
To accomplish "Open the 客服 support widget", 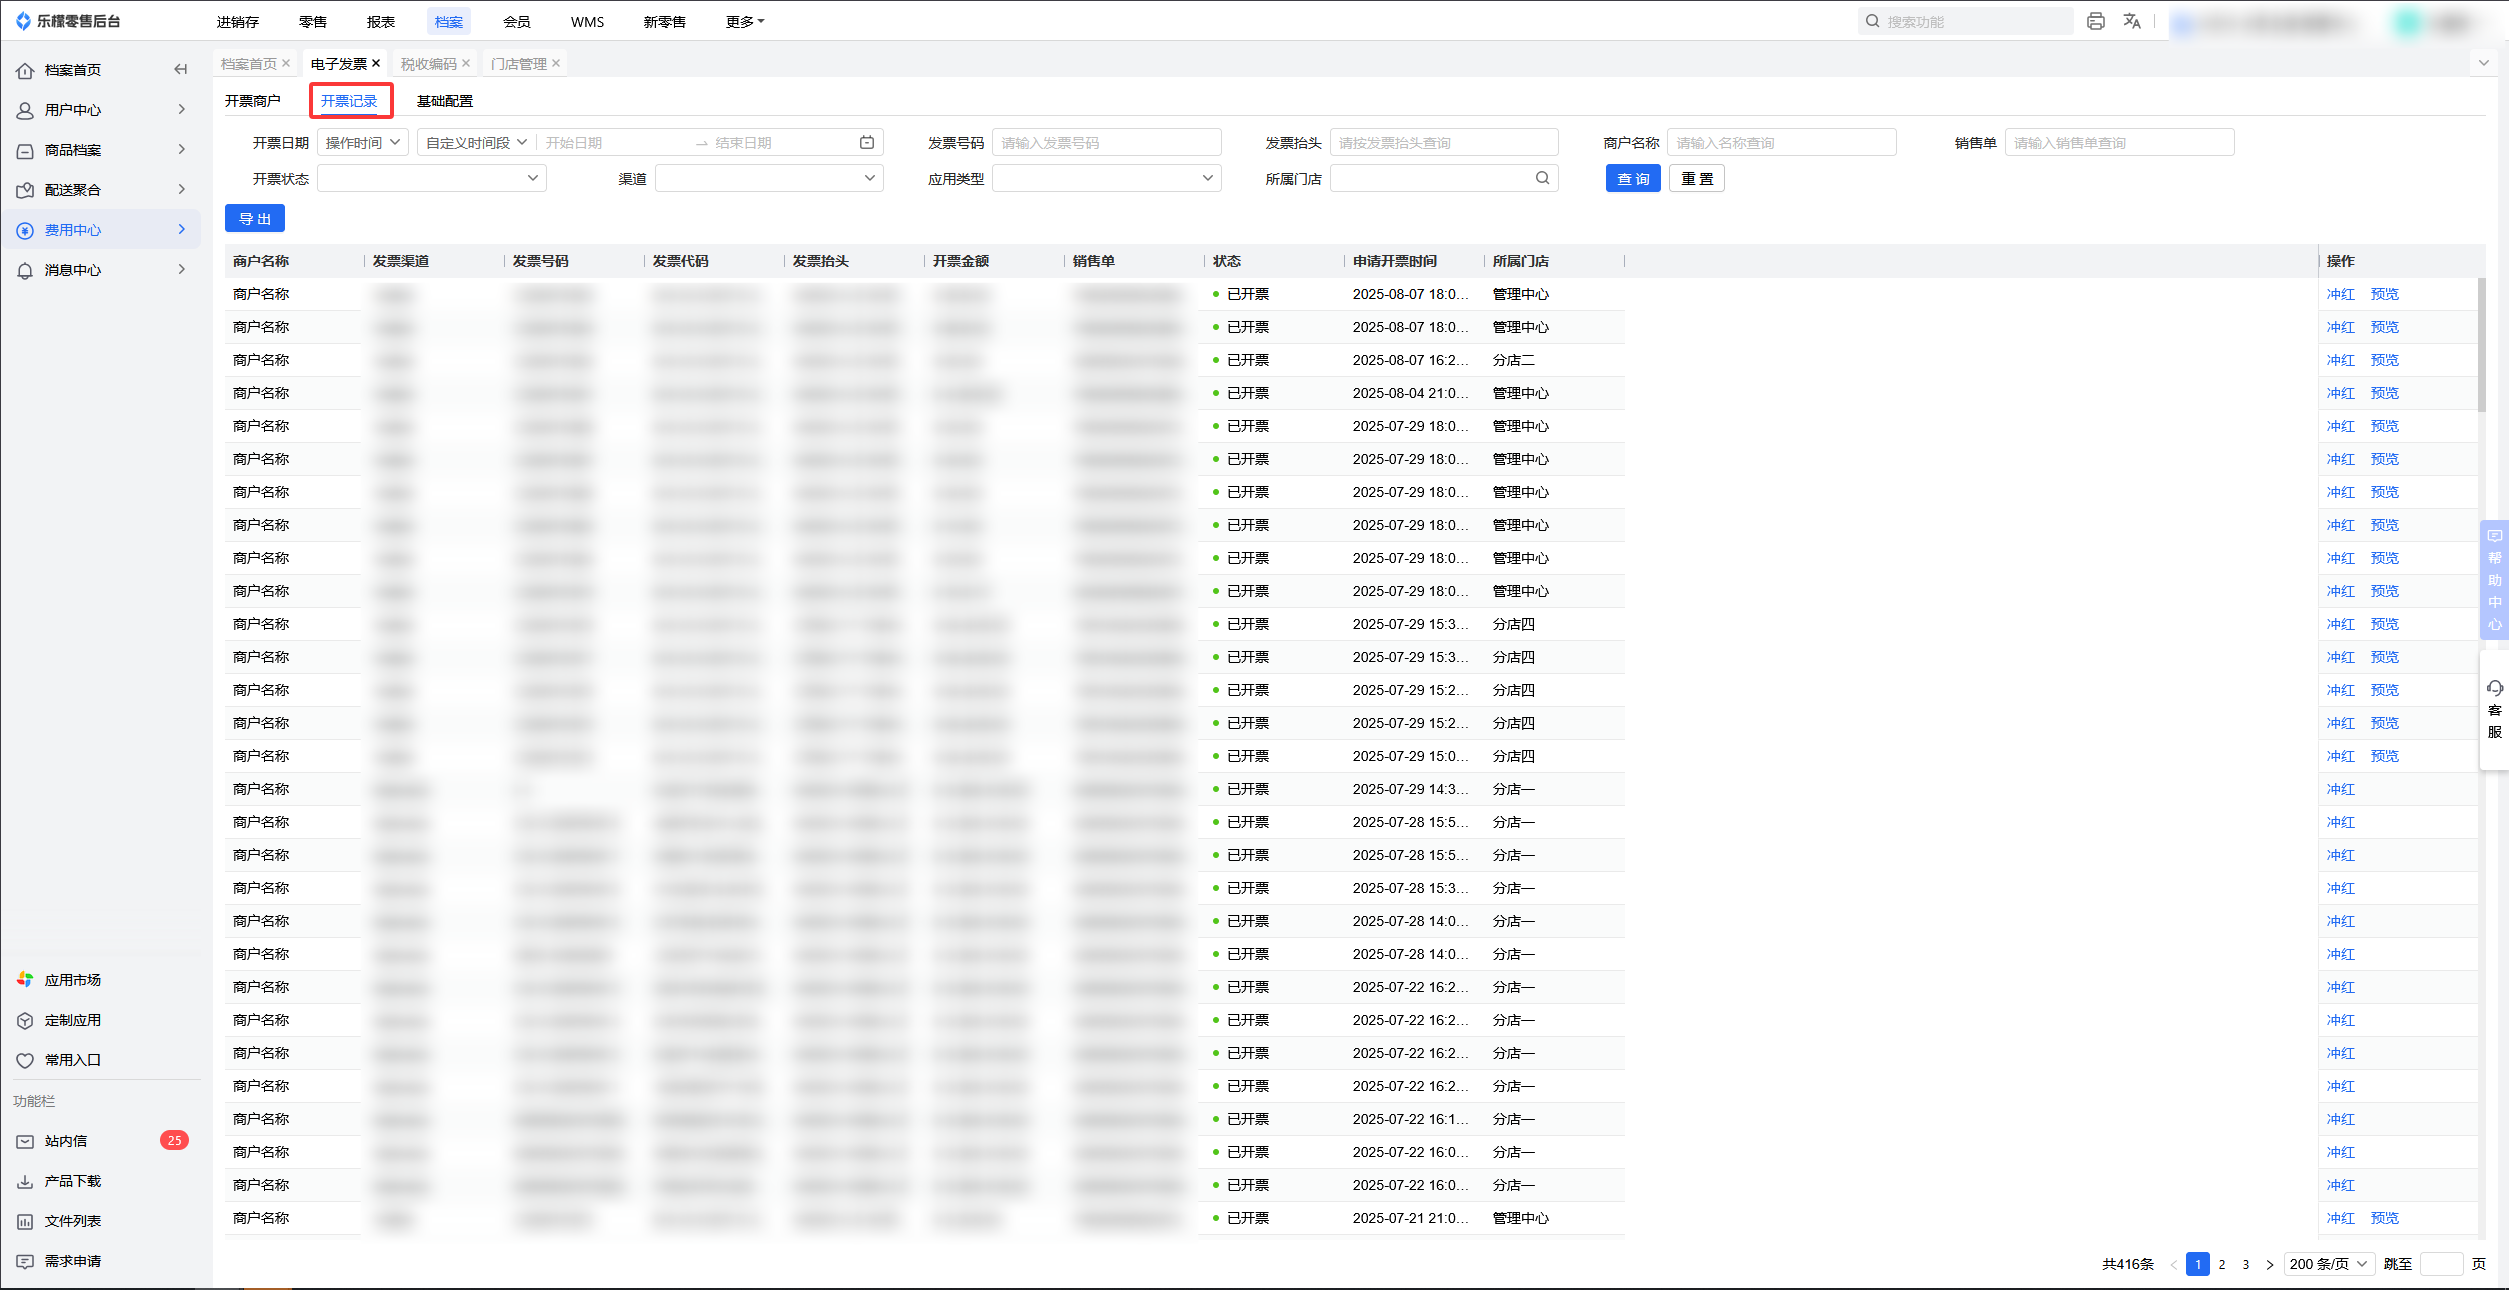I will (x=2494, y=710).
